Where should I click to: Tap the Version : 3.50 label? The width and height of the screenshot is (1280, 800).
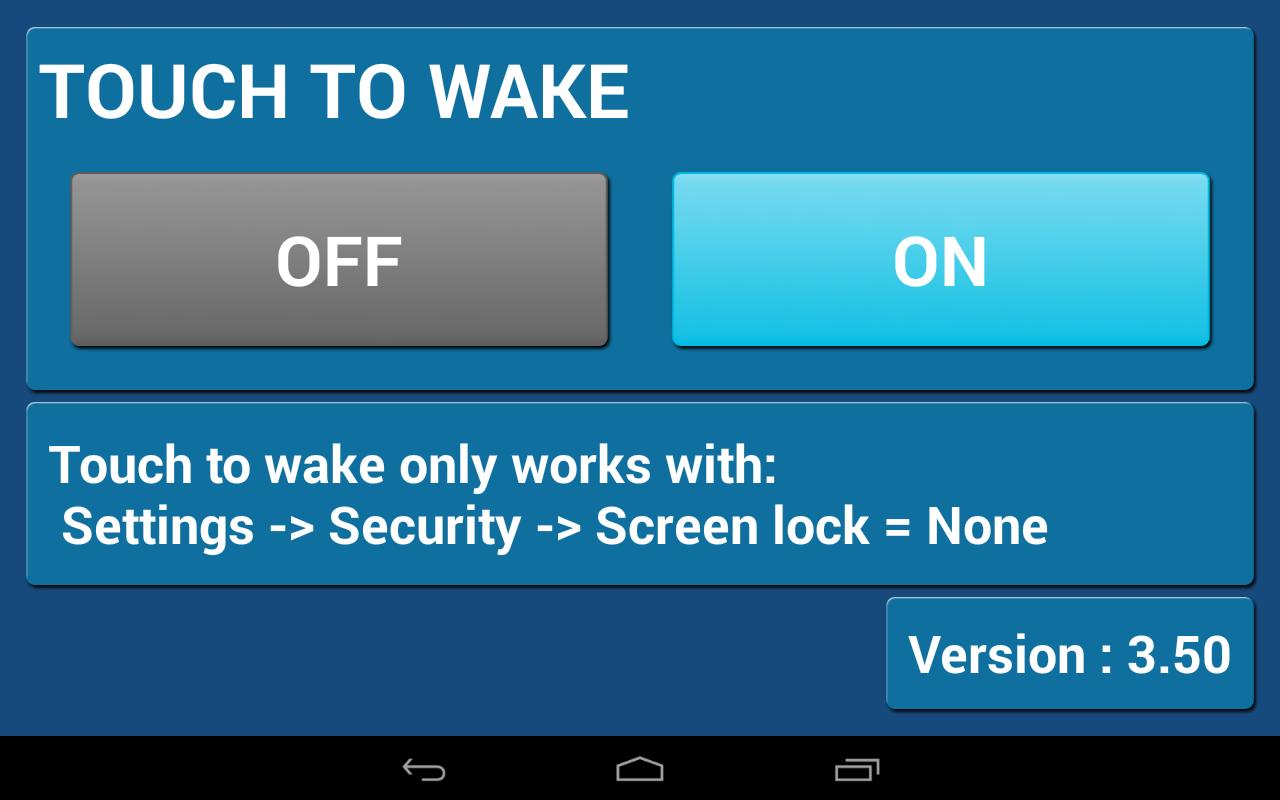pos(1070,654)
